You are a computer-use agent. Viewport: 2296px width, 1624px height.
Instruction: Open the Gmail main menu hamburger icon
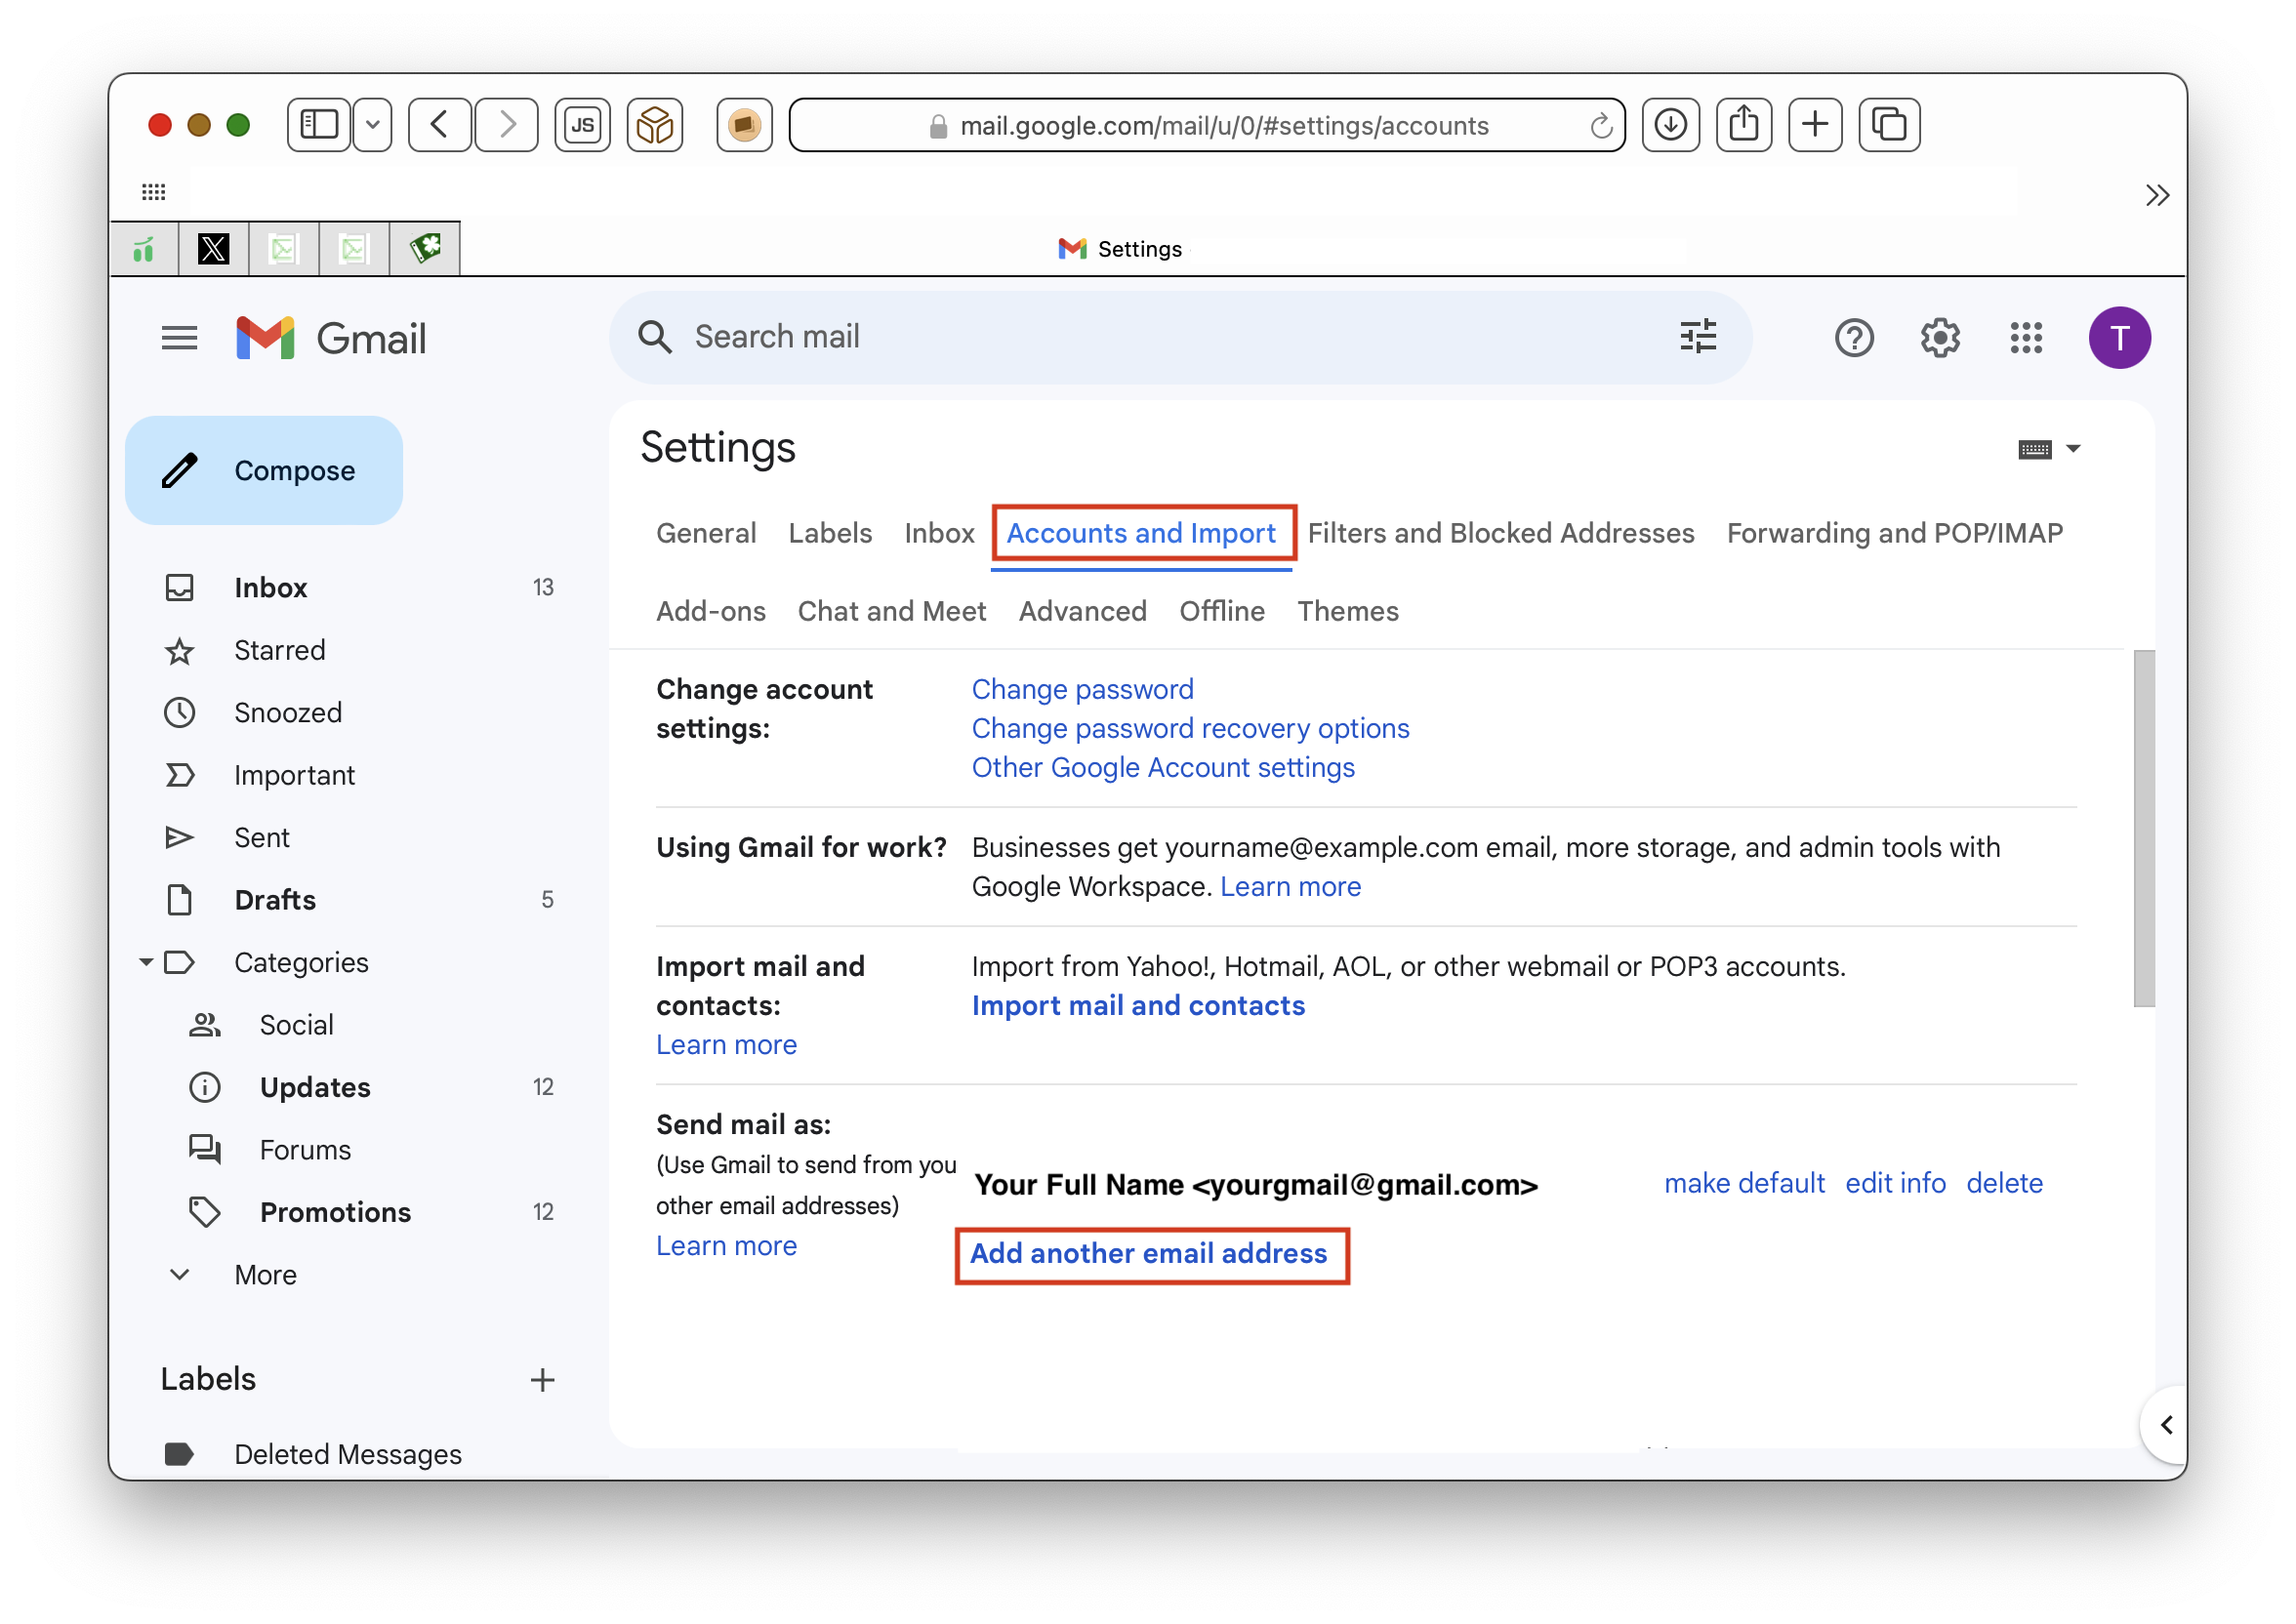pyautogui.click(x=179, y=338)
